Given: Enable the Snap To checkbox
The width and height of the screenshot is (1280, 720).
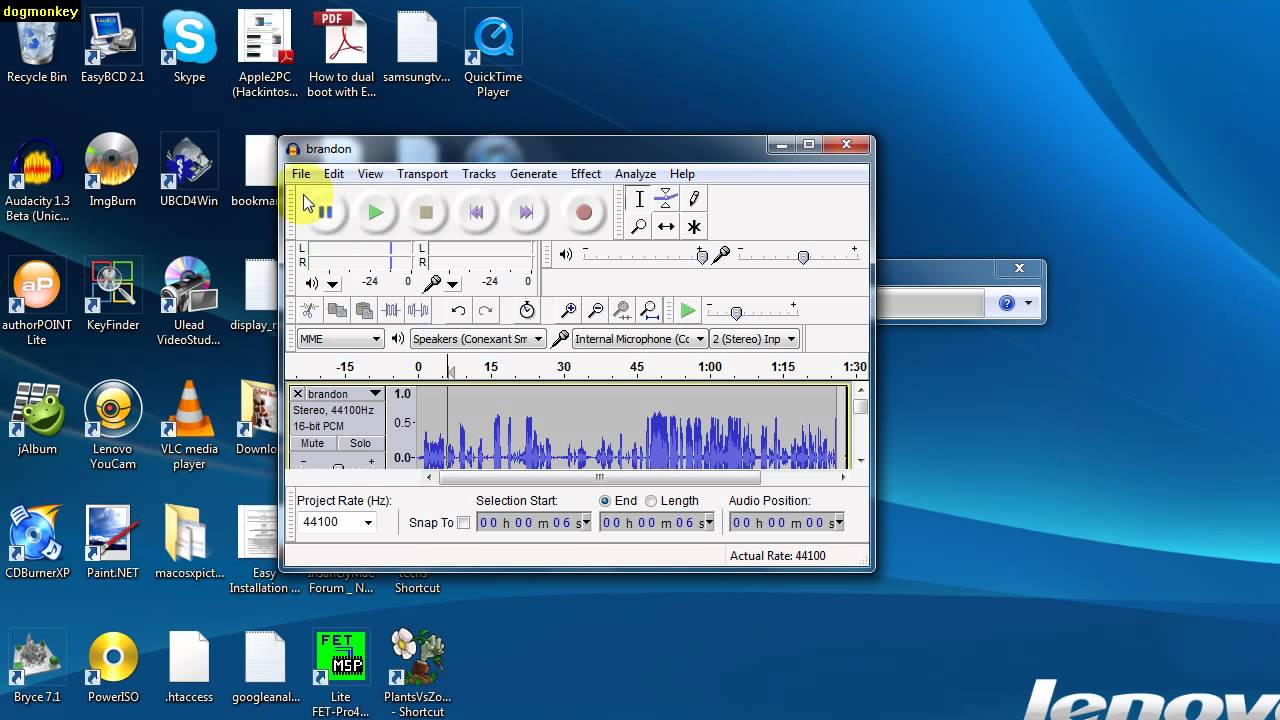Looking at the screenshot, I should [x=463, y=523].
